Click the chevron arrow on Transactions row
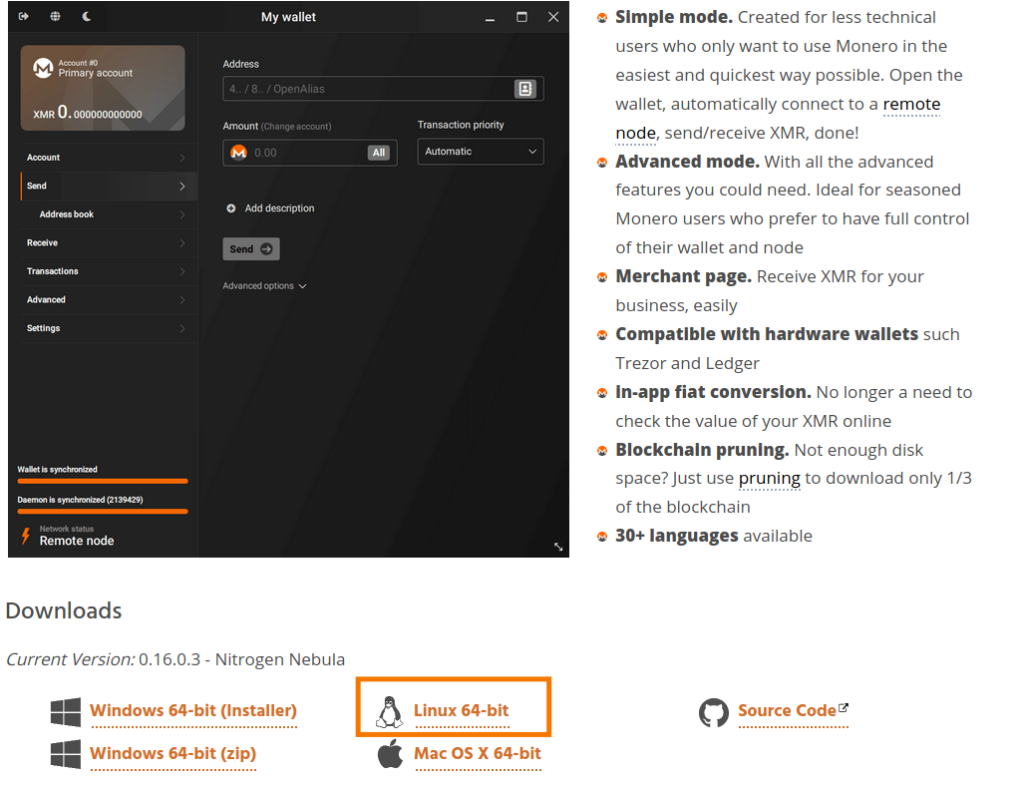The image size is (1024, 790). tap(182, 272)
